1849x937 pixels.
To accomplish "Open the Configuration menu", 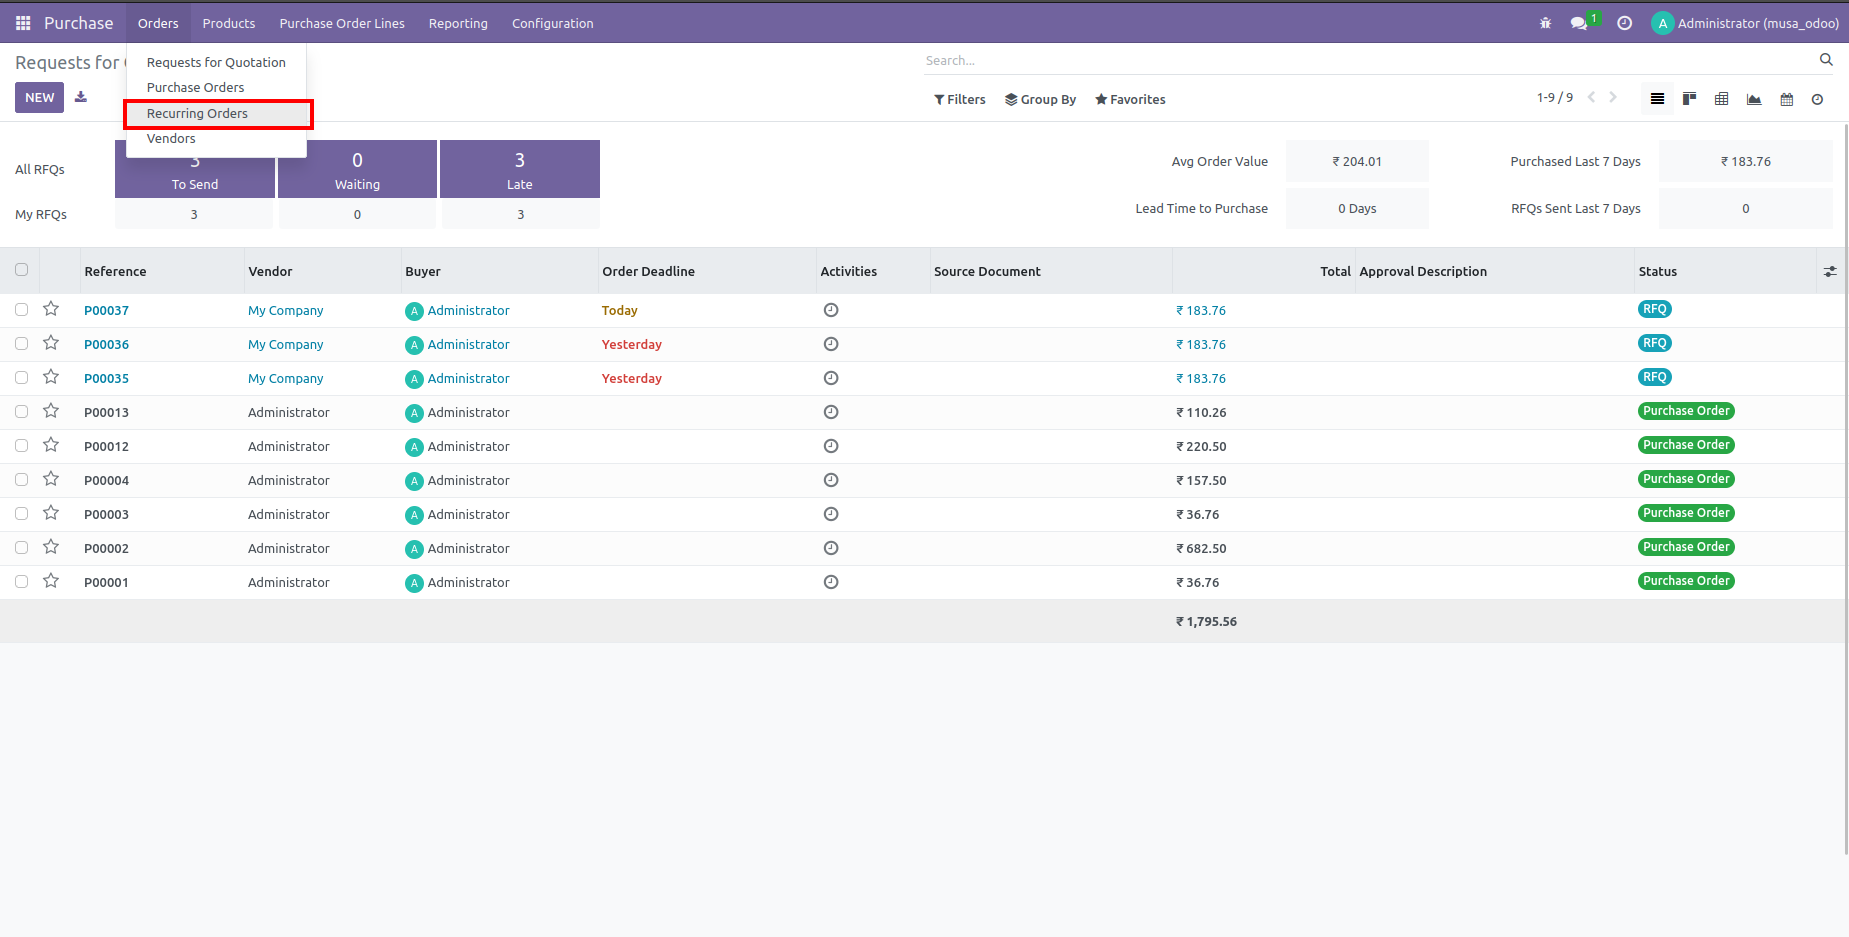I will tap(552, 23).
